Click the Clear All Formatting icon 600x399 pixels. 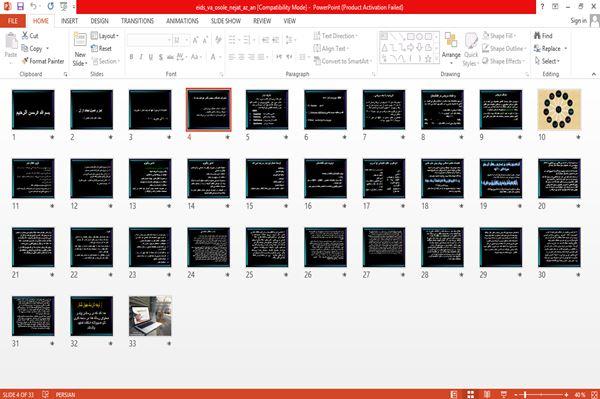[218, 40]
